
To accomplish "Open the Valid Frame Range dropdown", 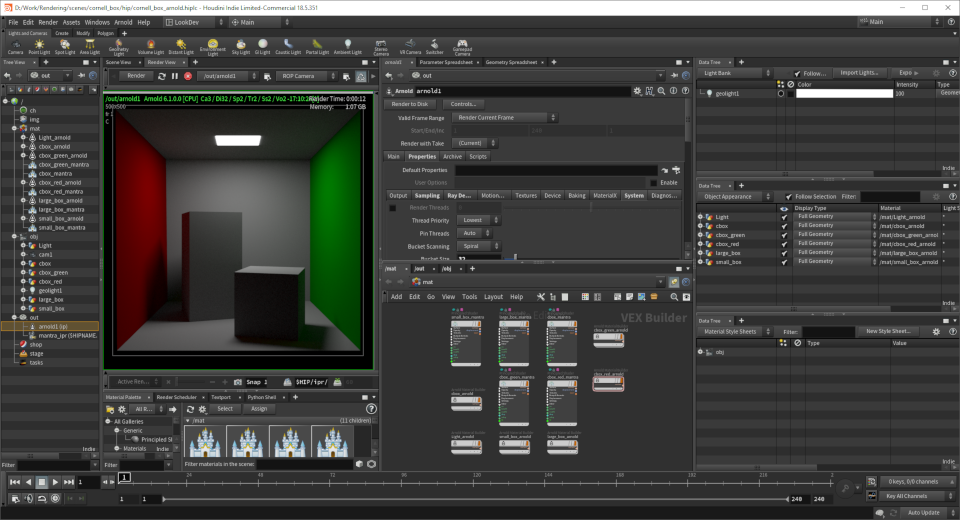I will tap(504, 118).
